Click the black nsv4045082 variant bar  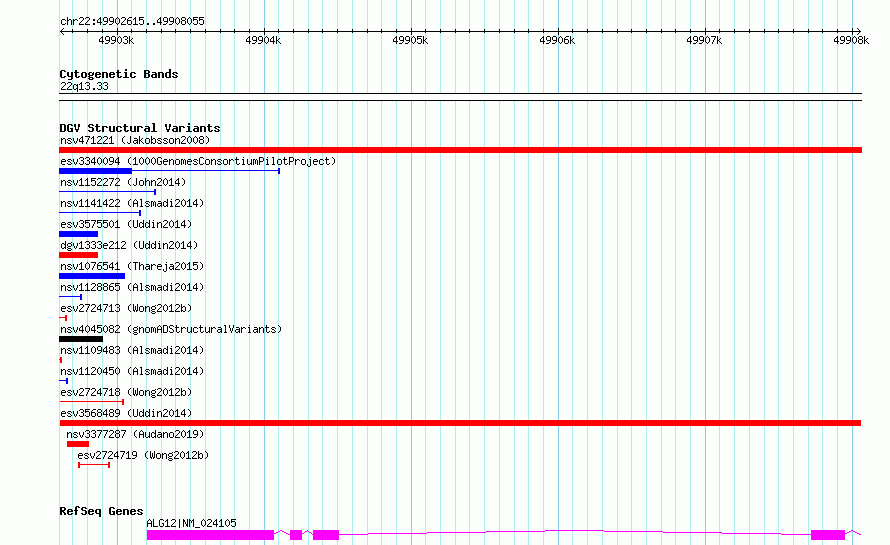(81, 339)
